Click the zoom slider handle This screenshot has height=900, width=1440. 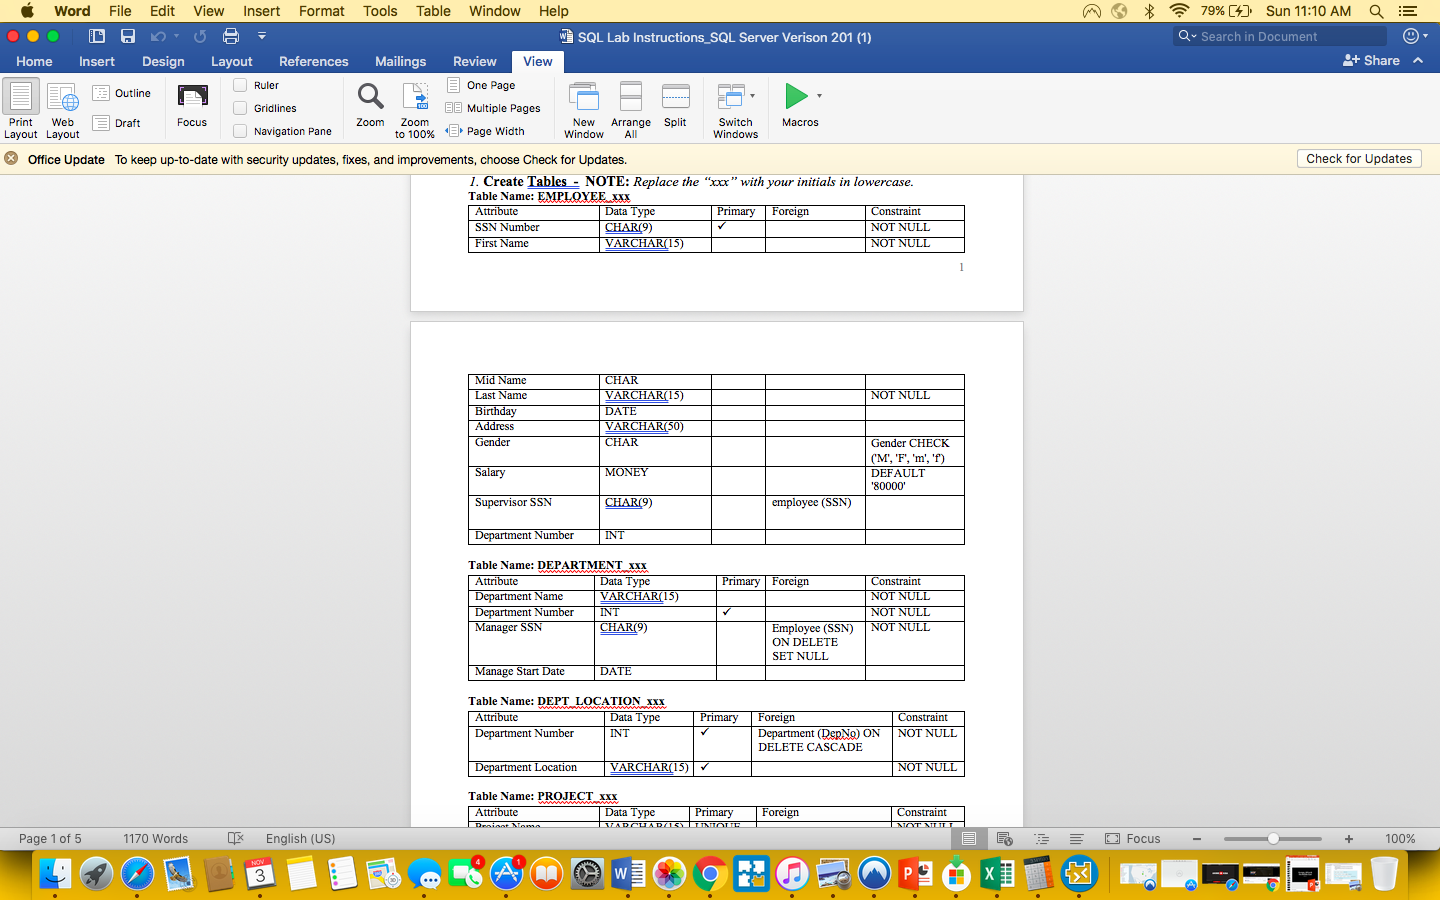(1273, 839)
